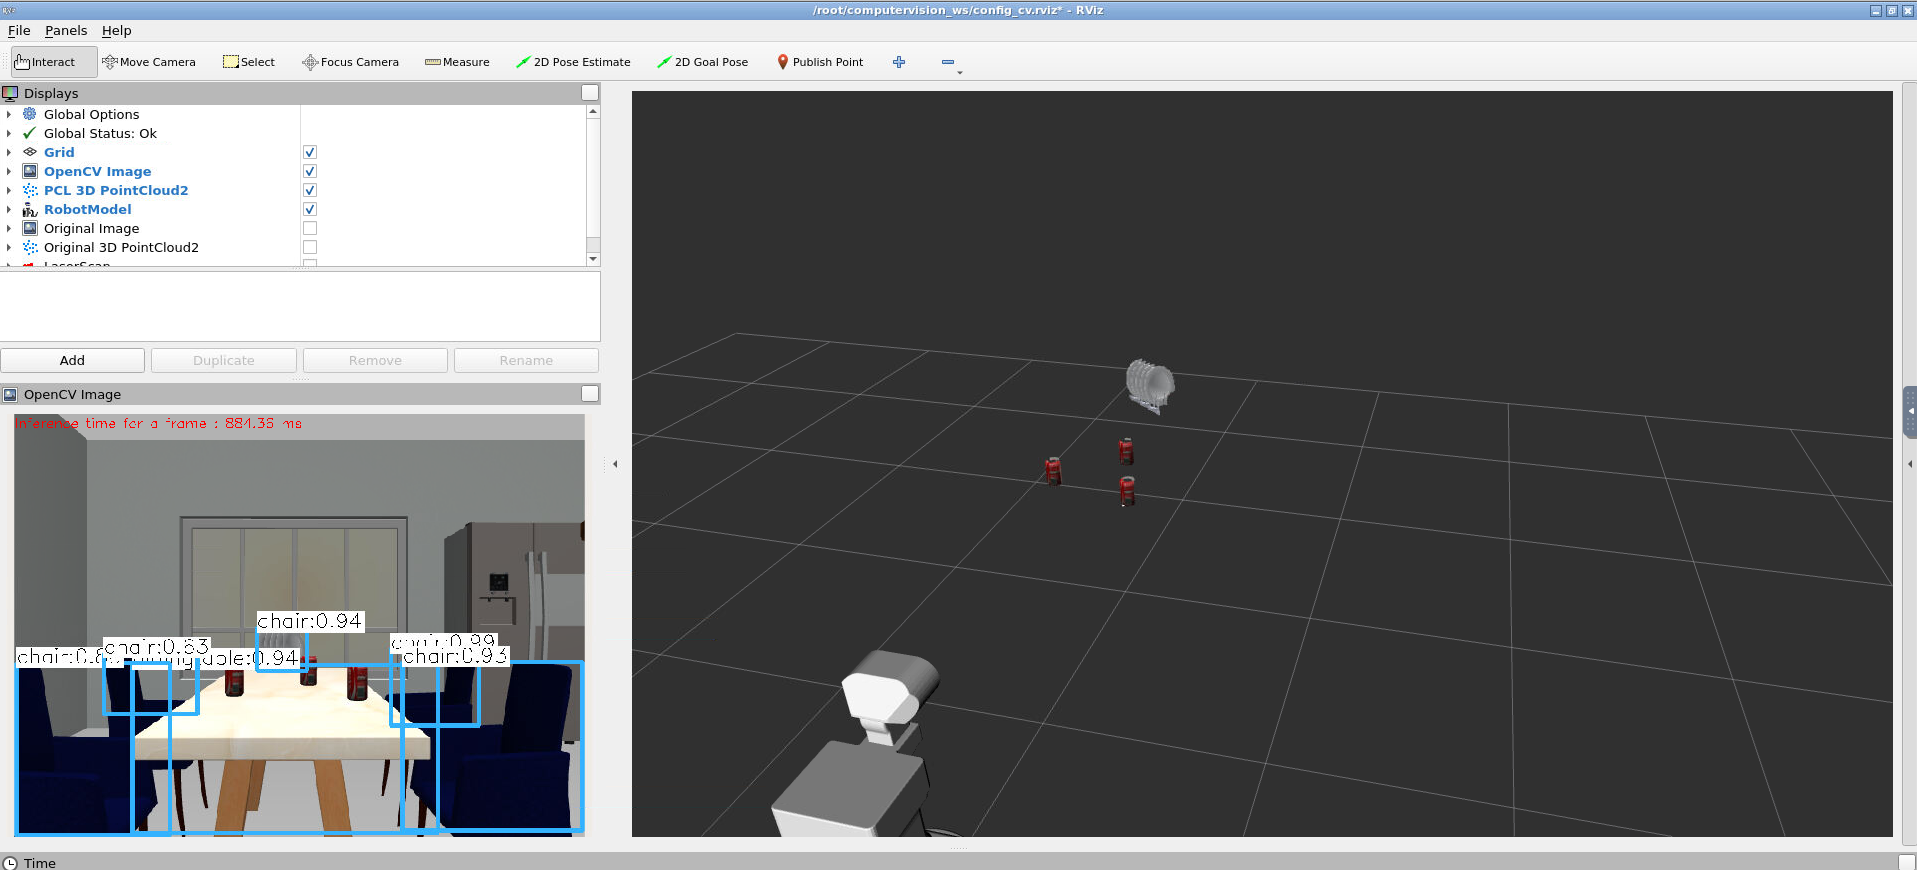Image resolution: width=1917 pixels, height=870 pixels.
Task: Activate the Publish Point tool
Action: coord(820,62)
